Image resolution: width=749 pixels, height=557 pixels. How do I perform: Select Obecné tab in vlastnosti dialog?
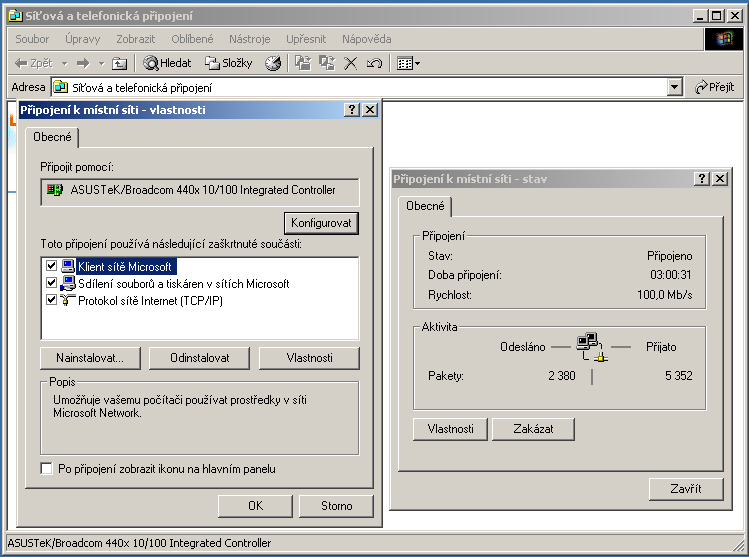(52, 137)
